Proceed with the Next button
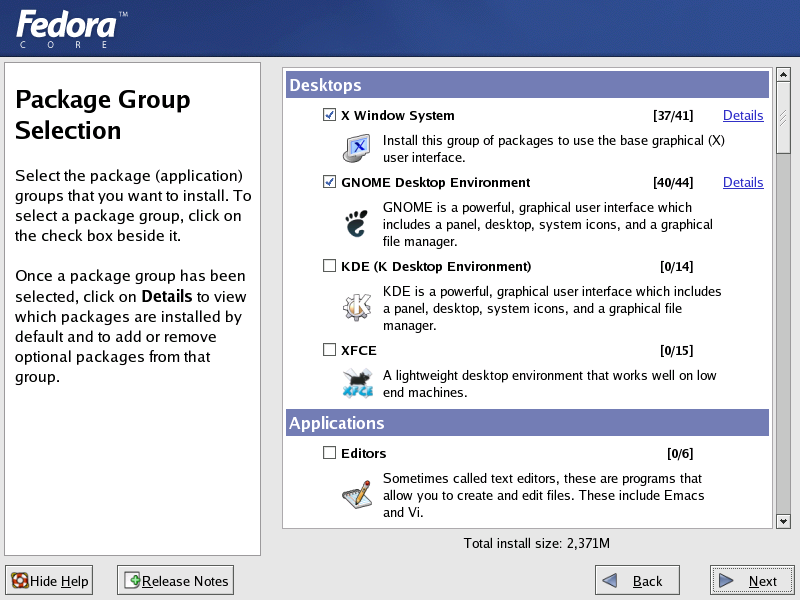800x600 pixels. point(752,580)
